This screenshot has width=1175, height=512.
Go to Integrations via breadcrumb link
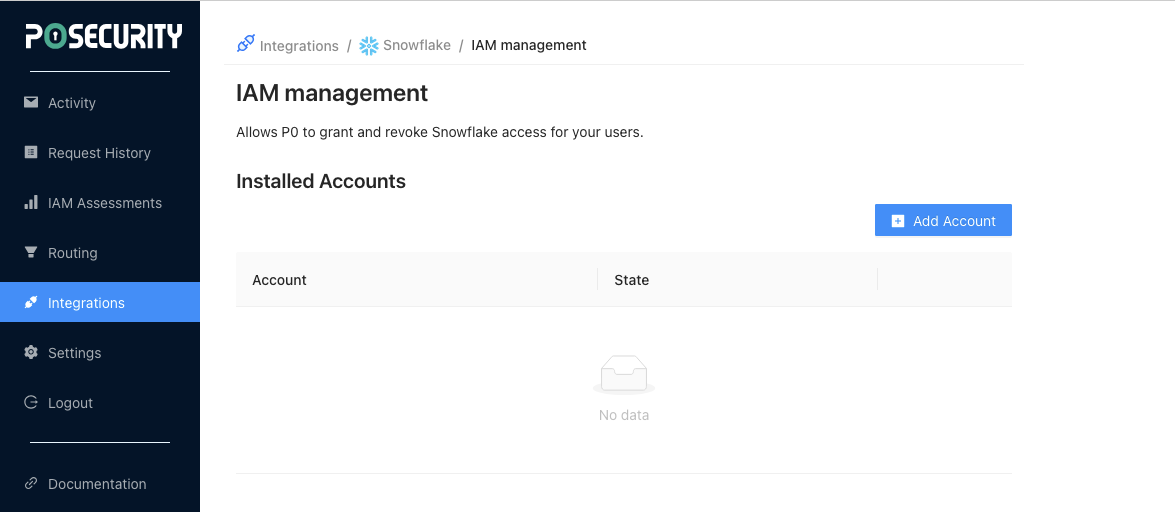tap(299, 46)
